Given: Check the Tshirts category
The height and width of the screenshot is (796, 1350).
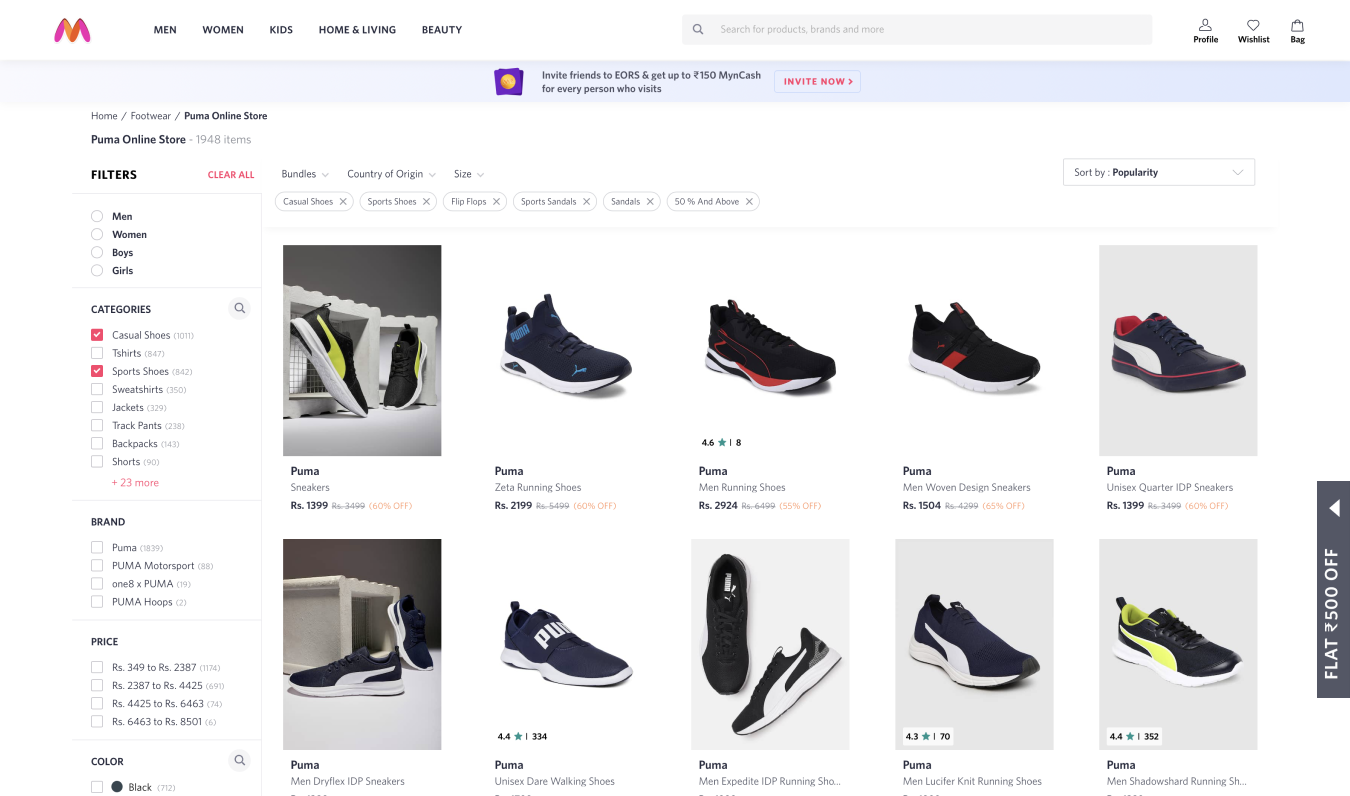Looking at the screenshot, I should pyautogui.click(x=97, y=353).
